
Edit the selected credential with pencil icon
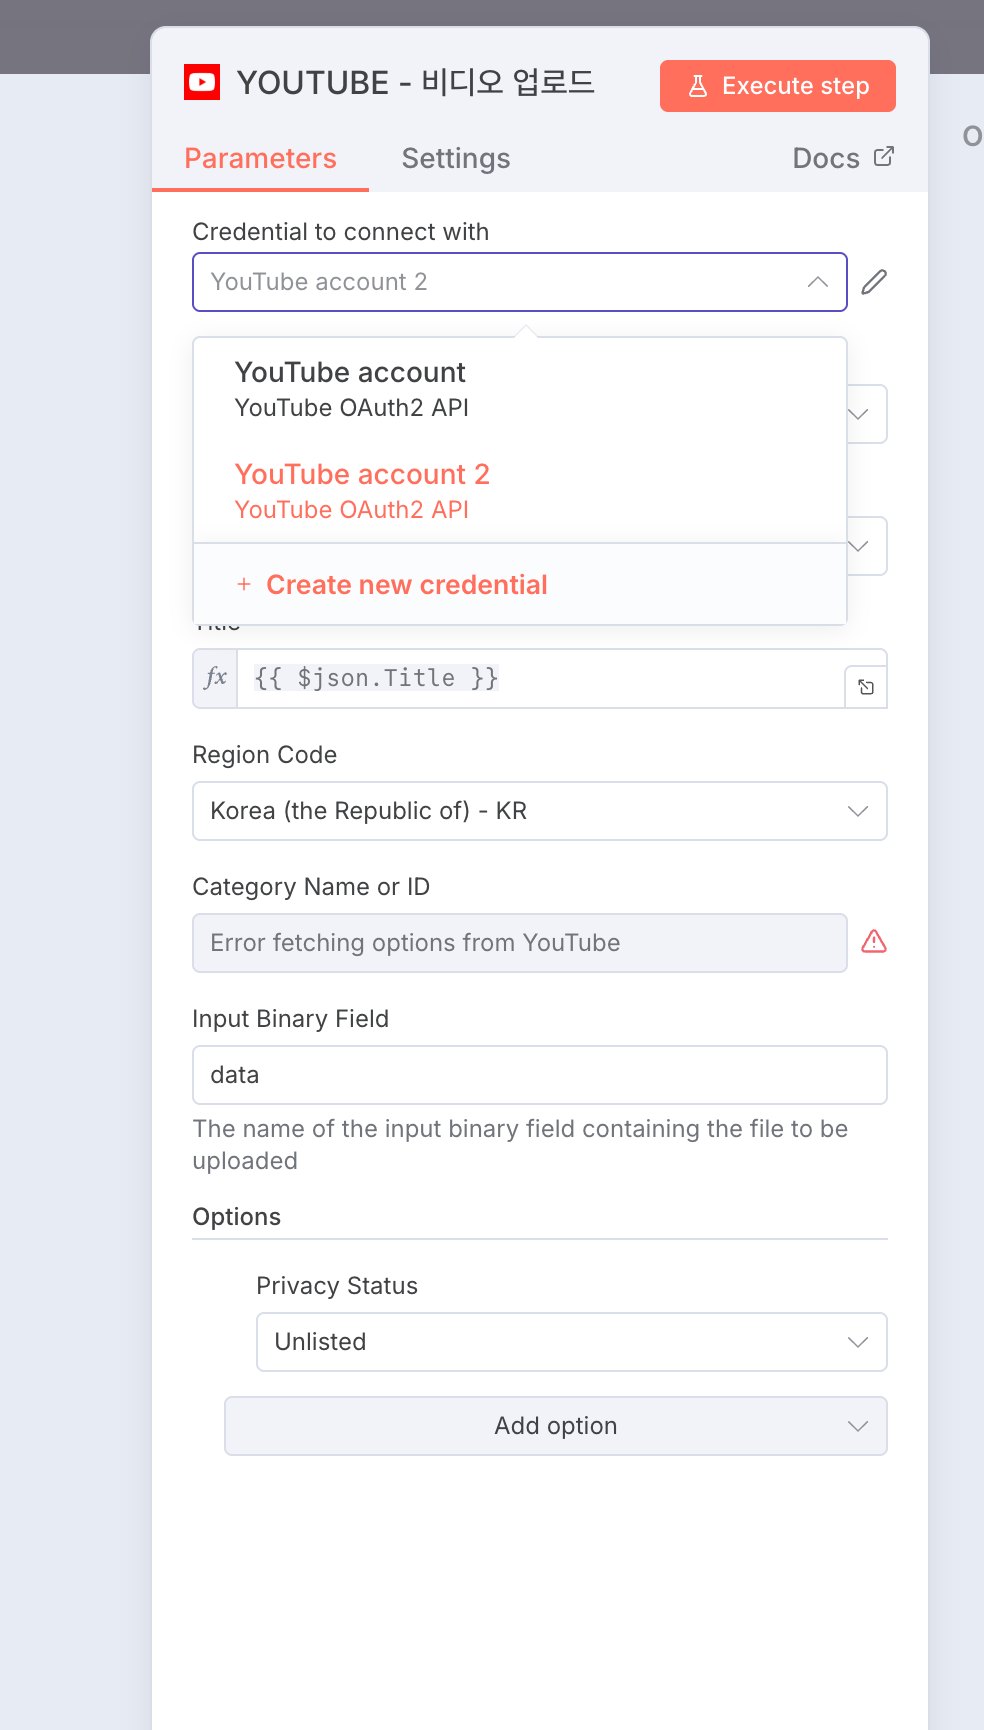click(x=874, y=282)
